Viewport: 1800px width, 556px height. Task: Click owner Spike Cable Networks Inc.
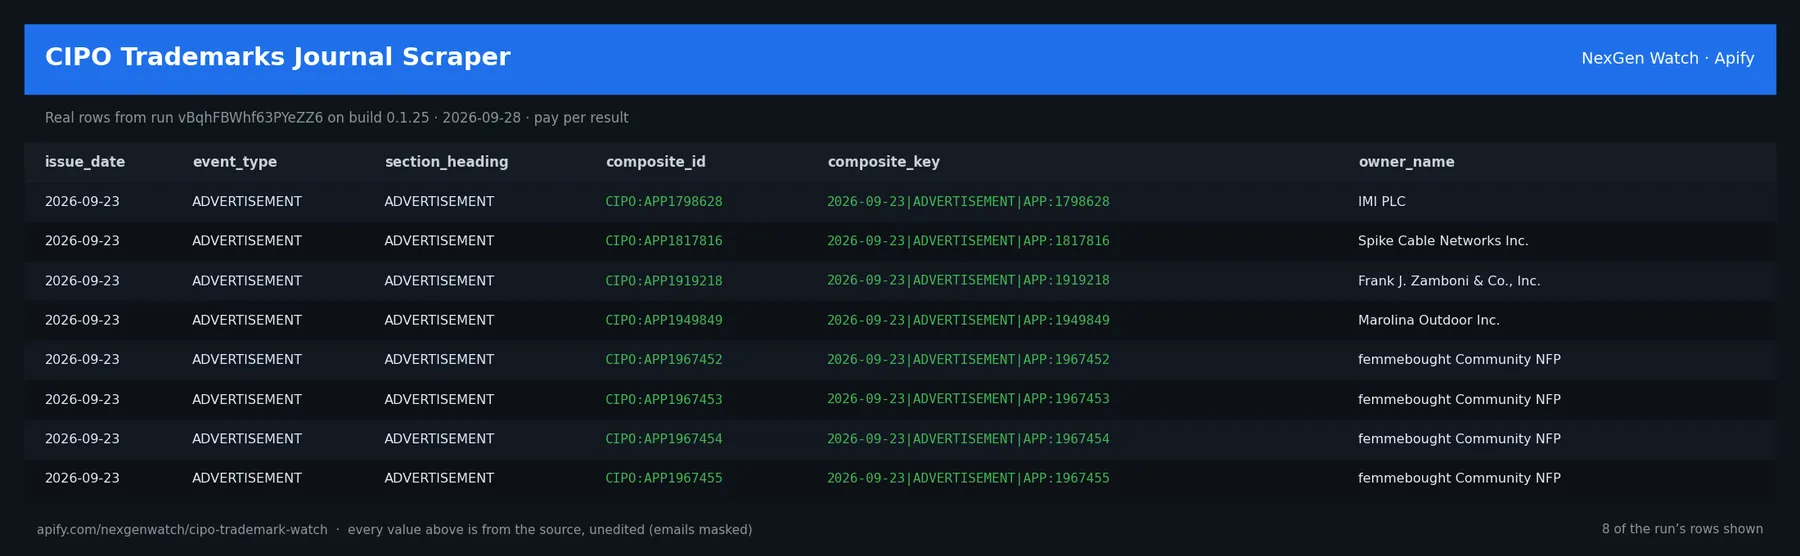point(1443,241)
